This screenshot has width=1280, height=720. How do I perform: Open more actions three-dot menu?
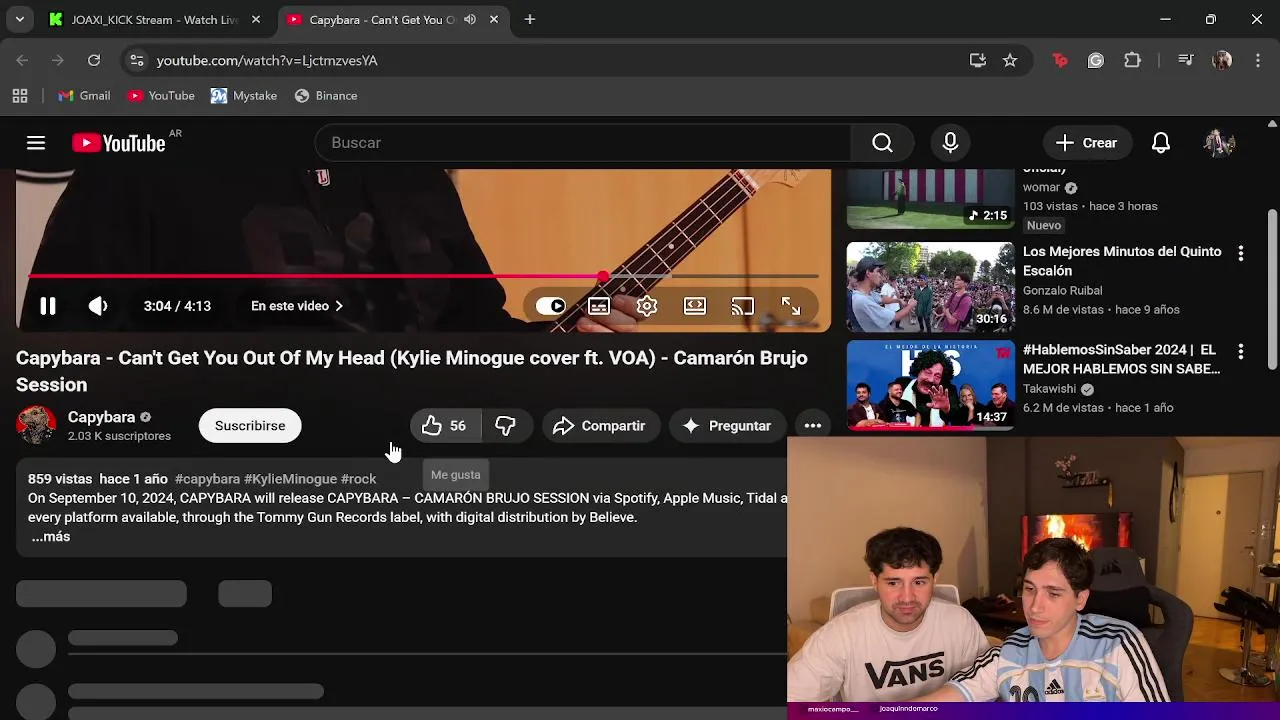813,426
